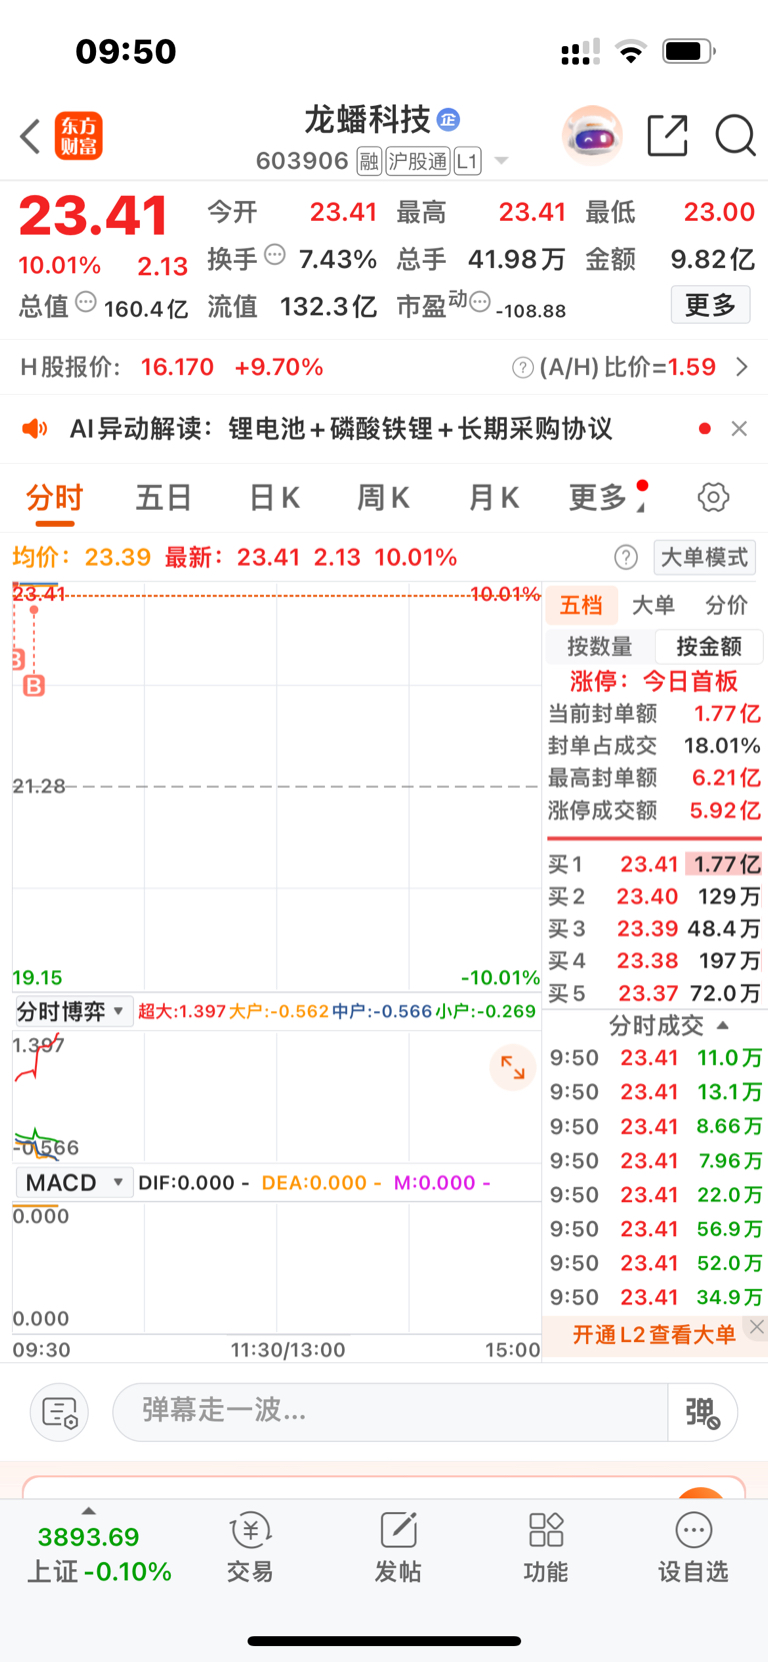Tap the back arrow in the header
The image size is (768, 1663).
tap(30, 136)
